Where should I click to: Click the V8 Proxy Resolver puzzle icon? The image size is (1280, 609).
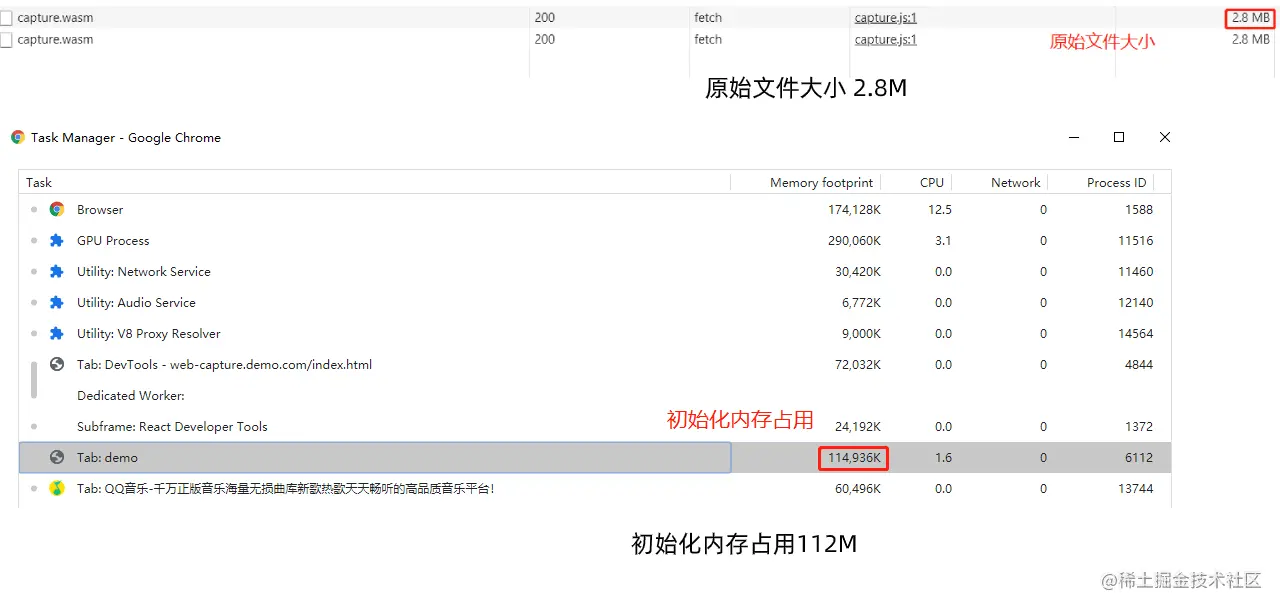[58, 333]
